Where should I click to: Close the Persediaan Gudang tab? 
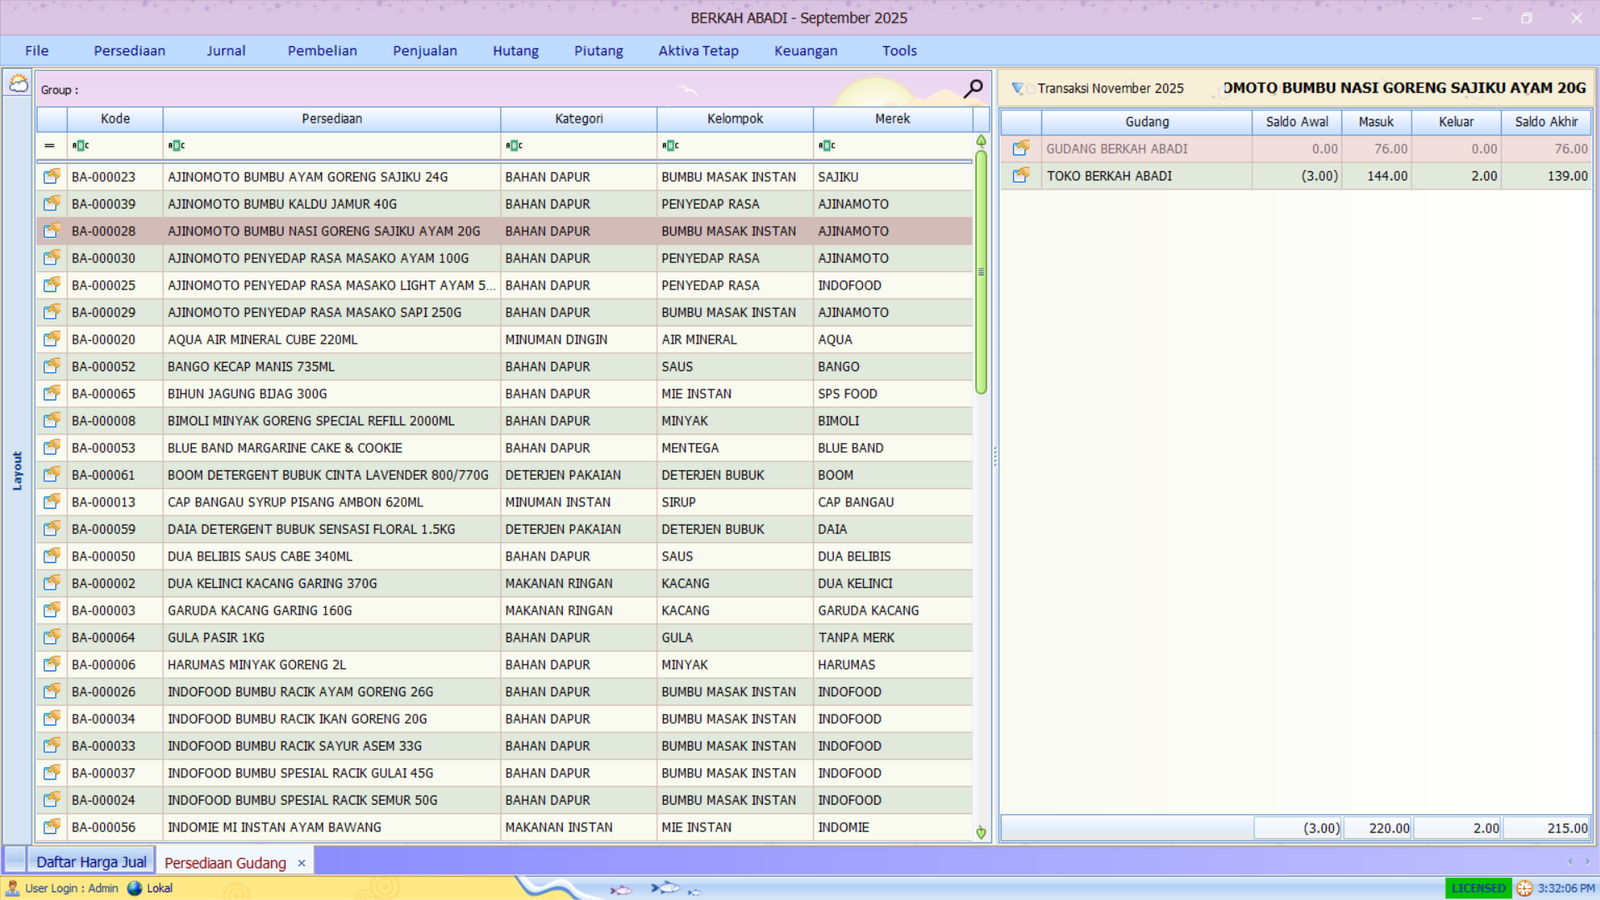click(x=301, y=863)
